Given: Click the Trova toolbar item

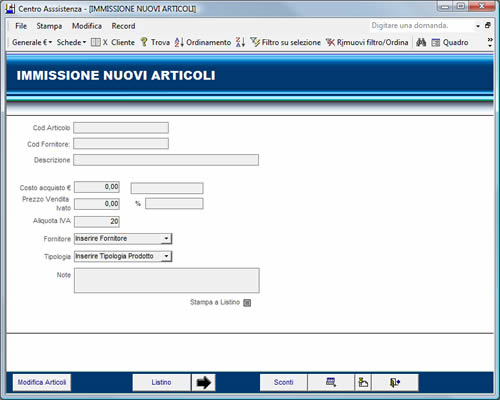Looking at the screenshot, I should [155, 42].
